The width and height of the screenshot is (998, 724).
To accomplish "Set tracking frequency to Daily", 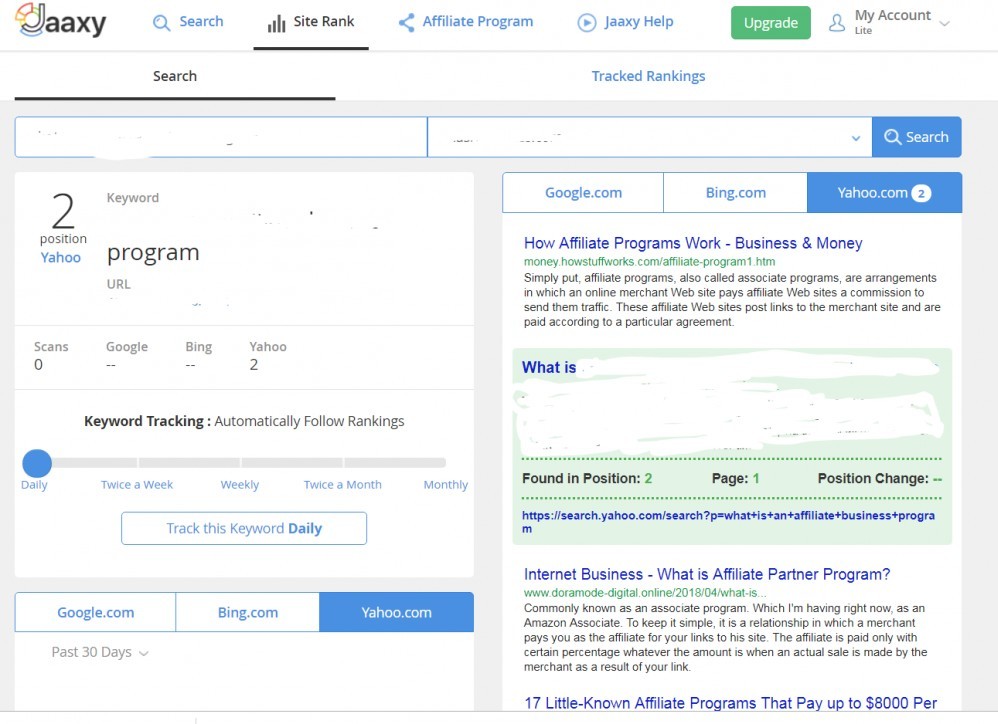I will click(34, 485).
